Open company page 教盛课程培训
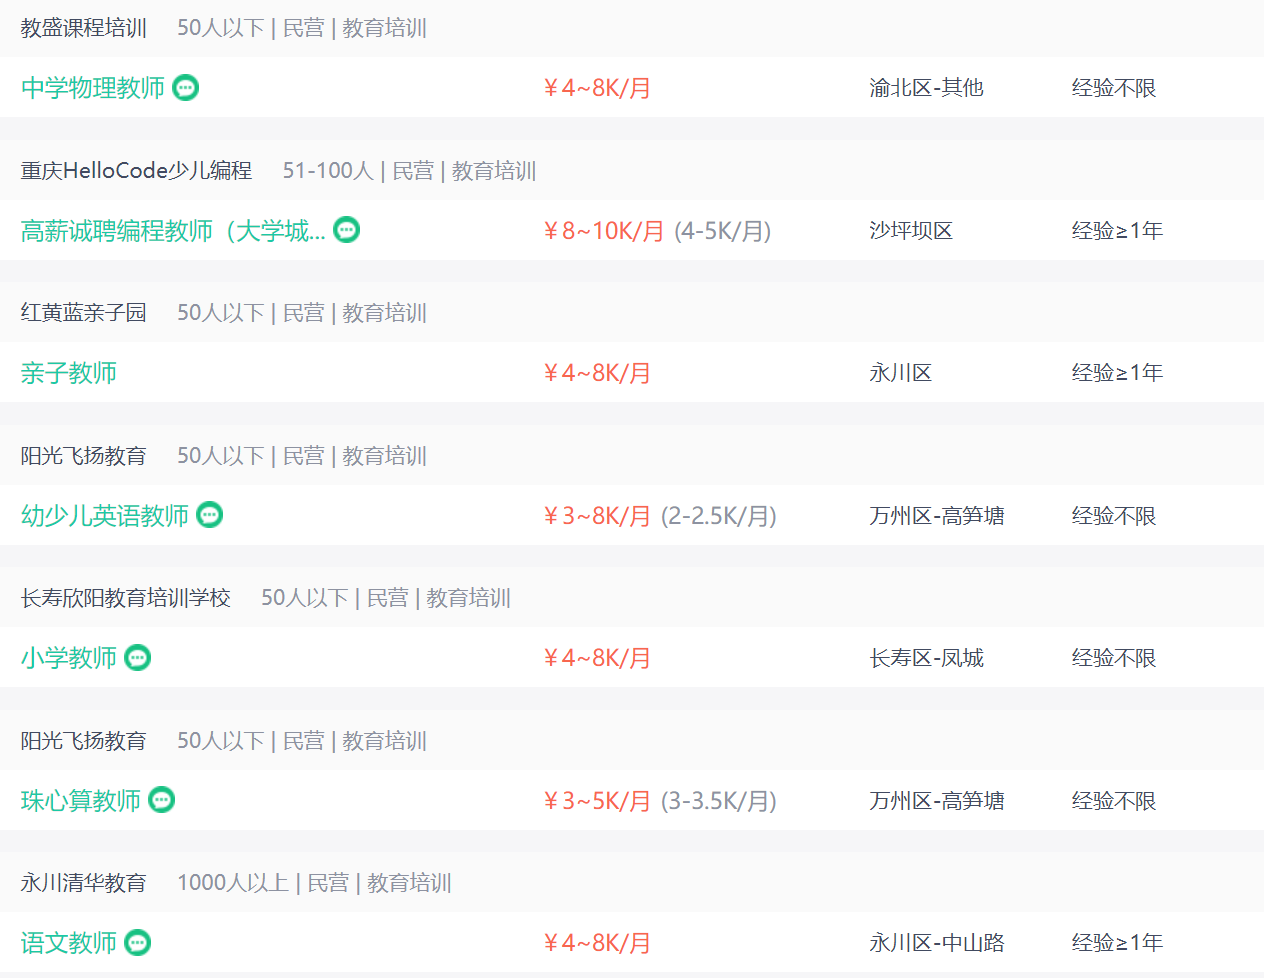 point(84,28)
